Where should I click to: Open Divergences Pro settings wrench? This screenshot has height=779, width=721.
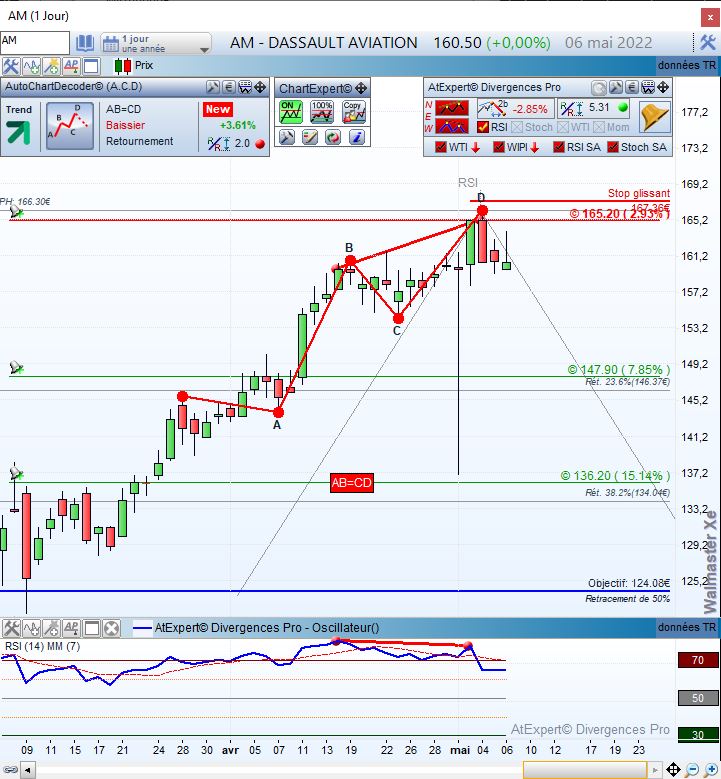616,88
